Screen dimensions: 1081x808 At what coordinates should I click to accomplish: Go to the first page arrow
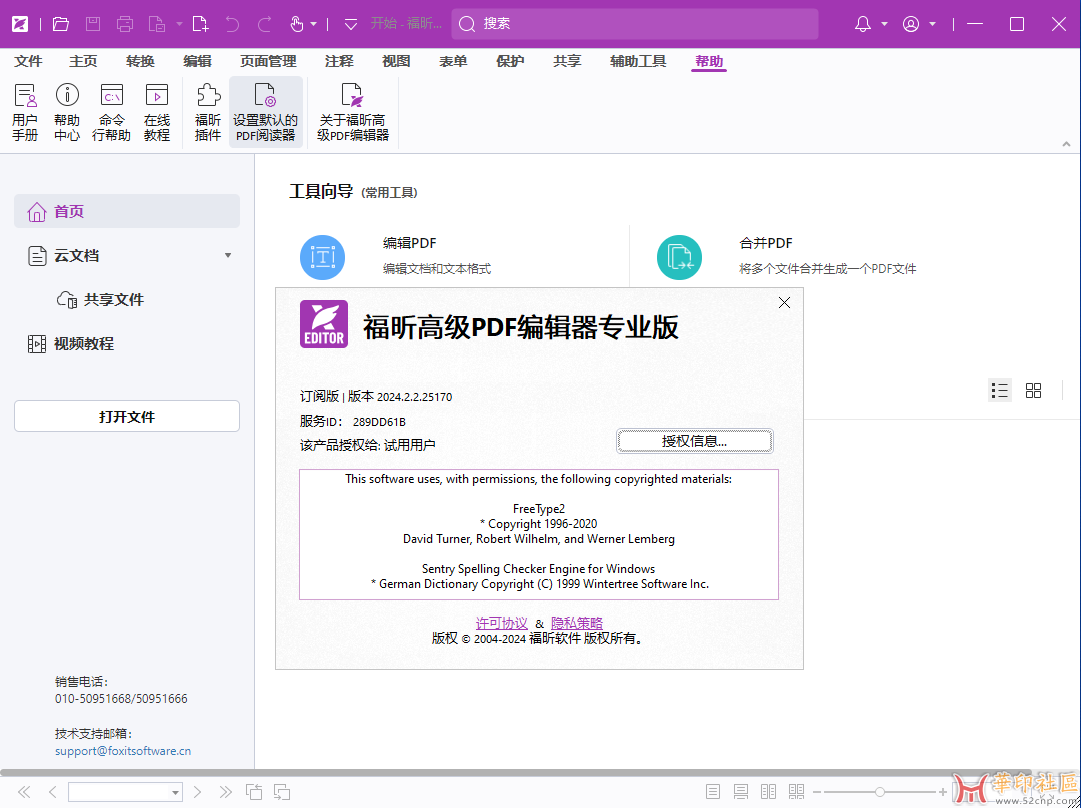pyautogui.click(x=24, y=791)
